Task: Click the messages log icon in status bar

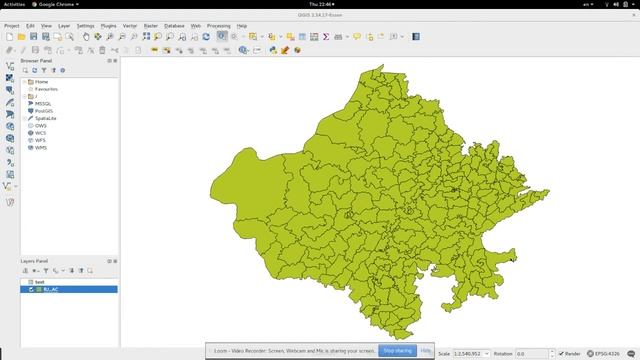Action: pyautogui.click(x=631, y=353)
